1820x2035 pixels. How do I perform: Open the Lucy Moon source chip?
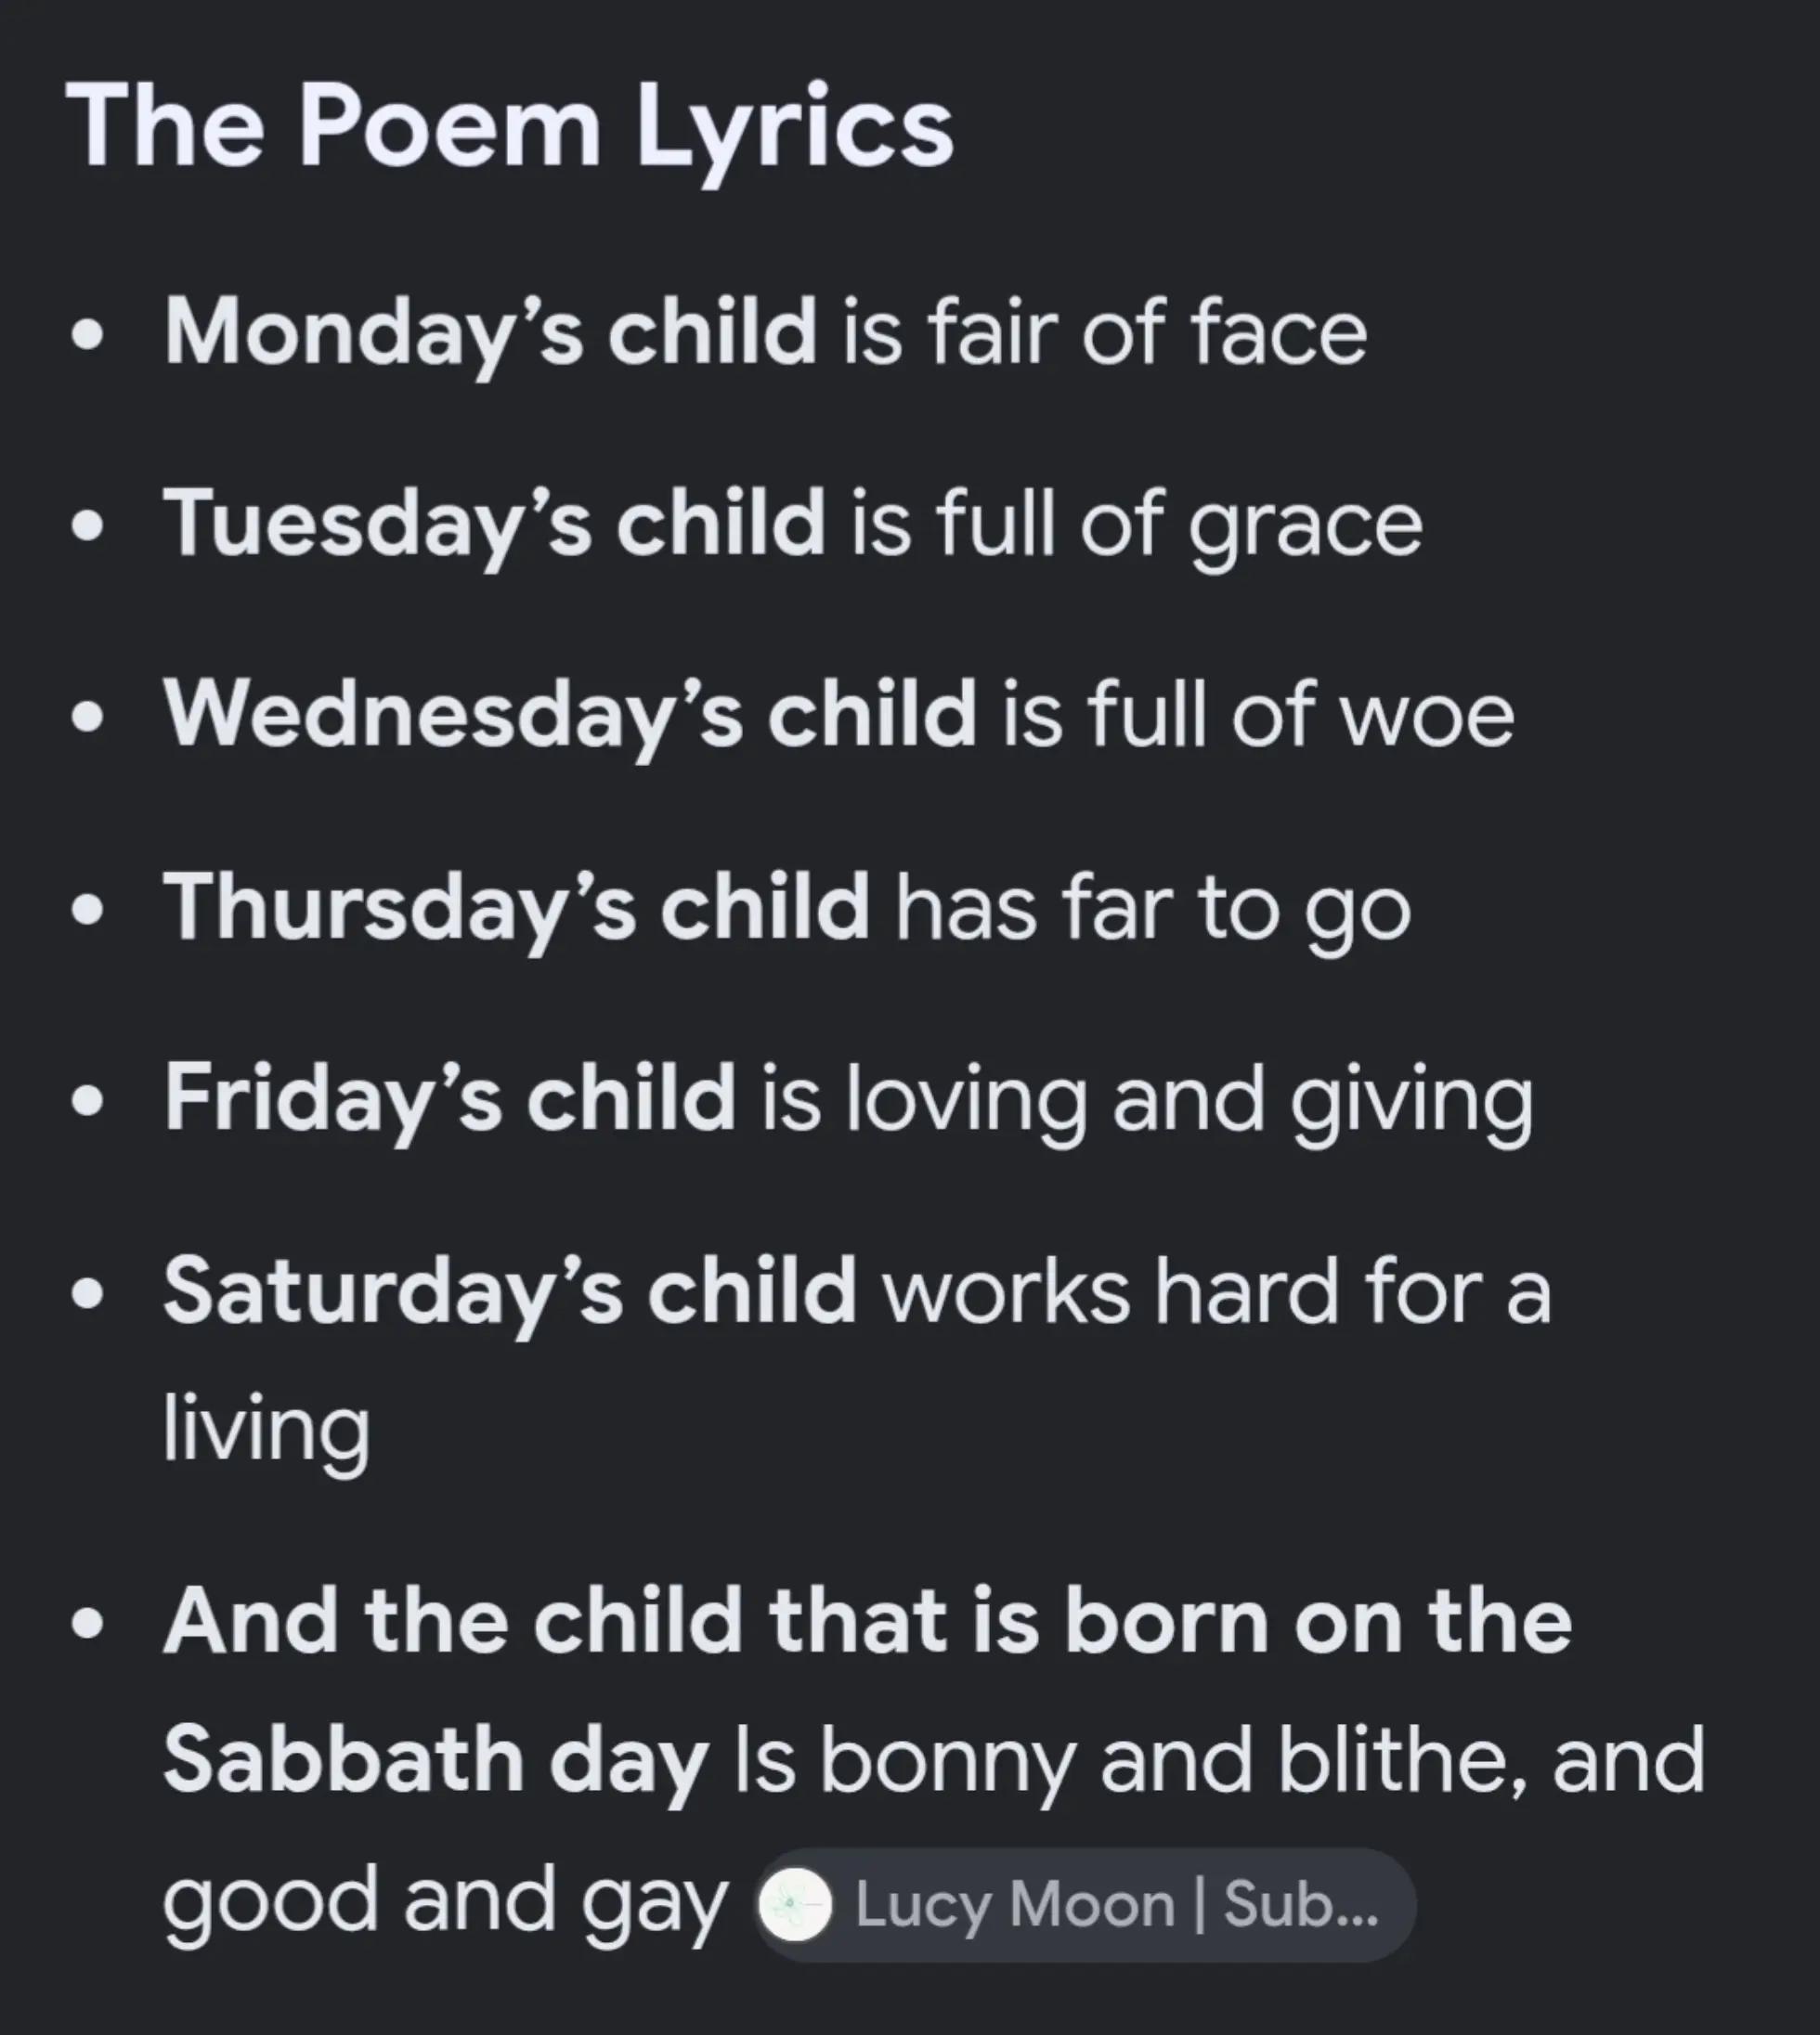point(1084,1904)
